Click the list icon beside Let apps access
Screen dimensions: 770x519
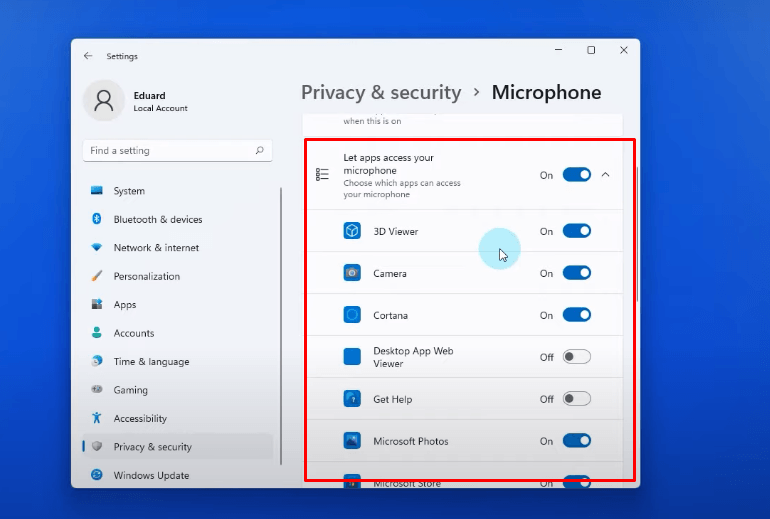coord(322,174)
